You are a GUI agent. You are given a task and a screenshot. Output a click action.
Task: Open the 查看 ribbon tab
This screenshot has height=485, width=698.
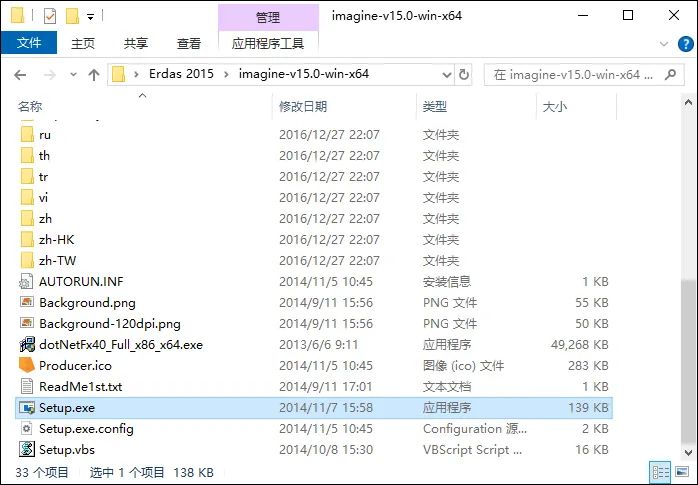(189, 43)
